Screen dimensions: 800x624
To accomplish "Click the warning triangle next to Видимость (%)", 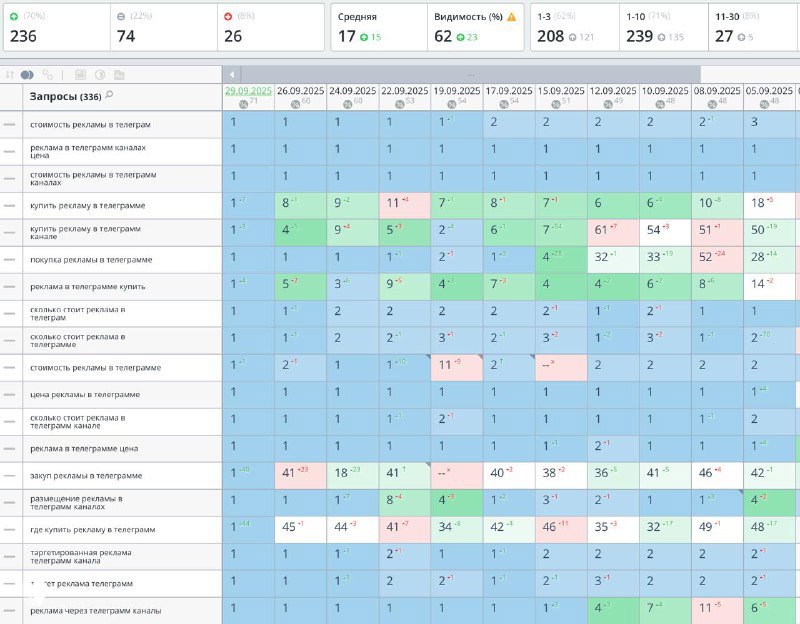I will [x=512, y=17].
